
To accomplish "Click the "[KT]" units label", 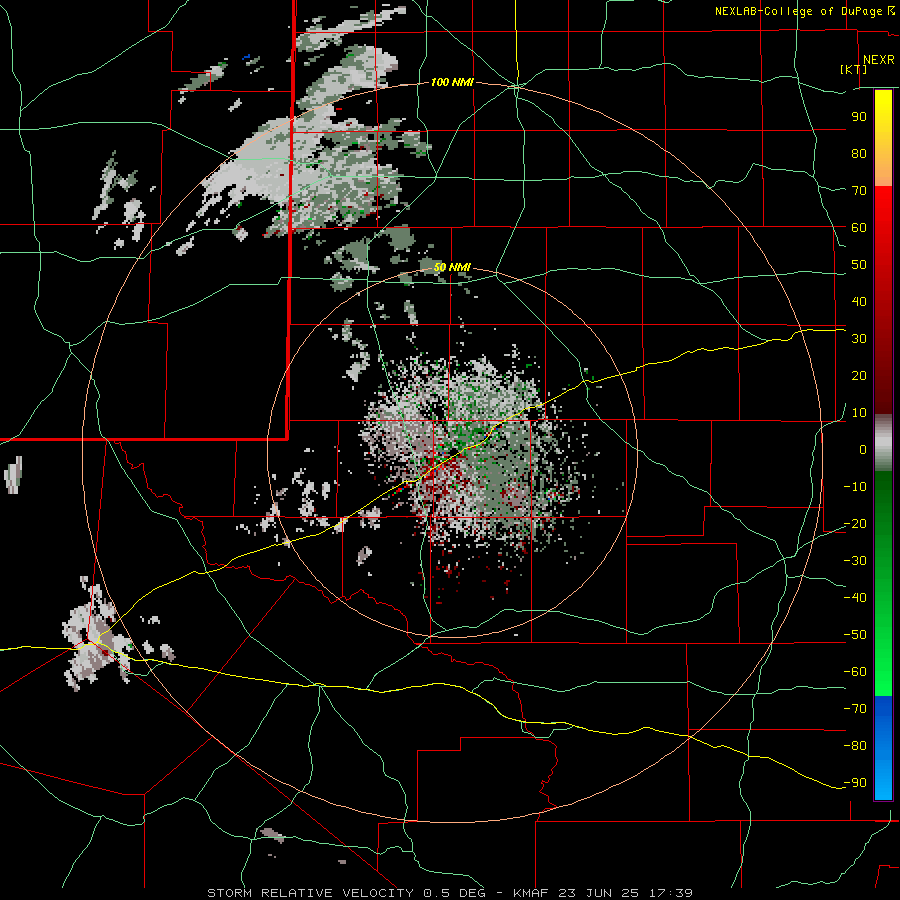I will [853, 69].
